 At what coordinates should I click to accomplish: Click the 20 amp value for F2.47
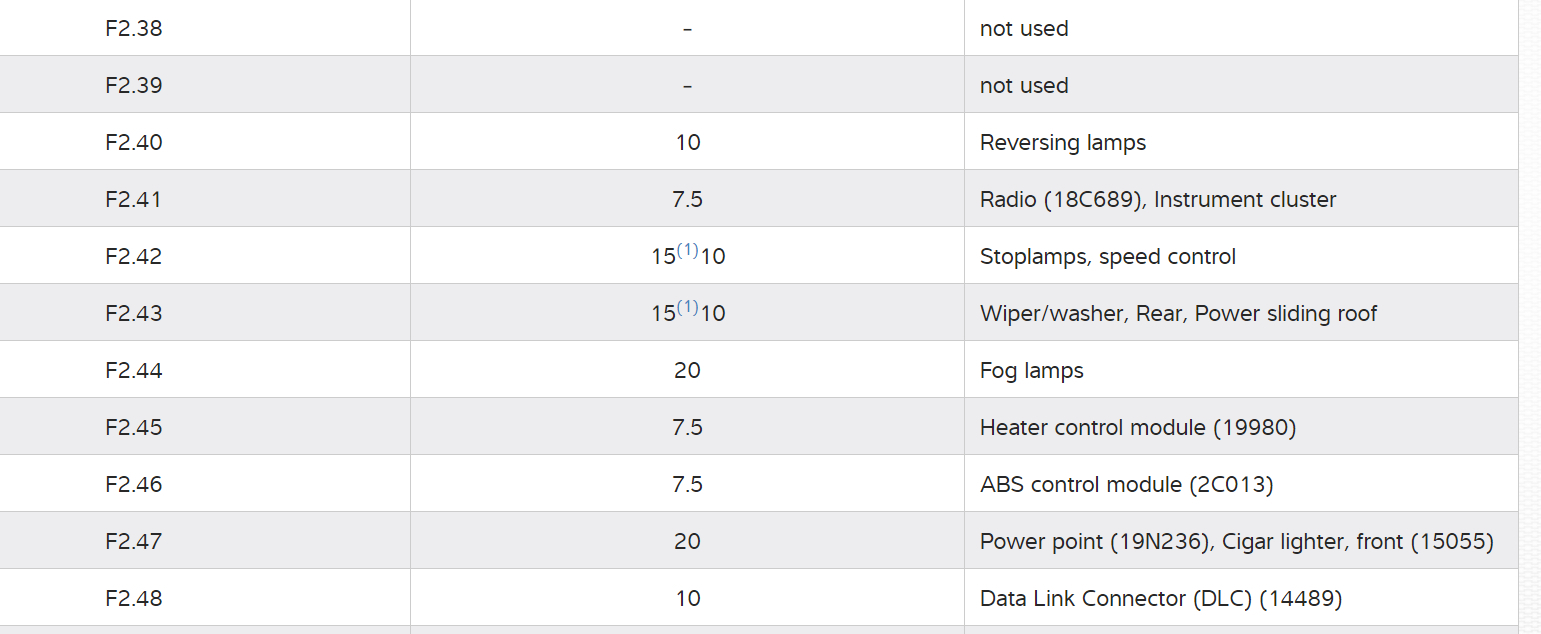click(x=687, y=541)
